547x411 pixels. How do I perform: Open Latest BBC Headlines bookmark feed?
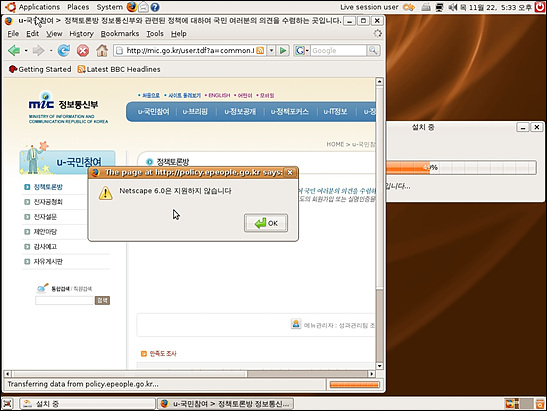click(x=119, y=69)
